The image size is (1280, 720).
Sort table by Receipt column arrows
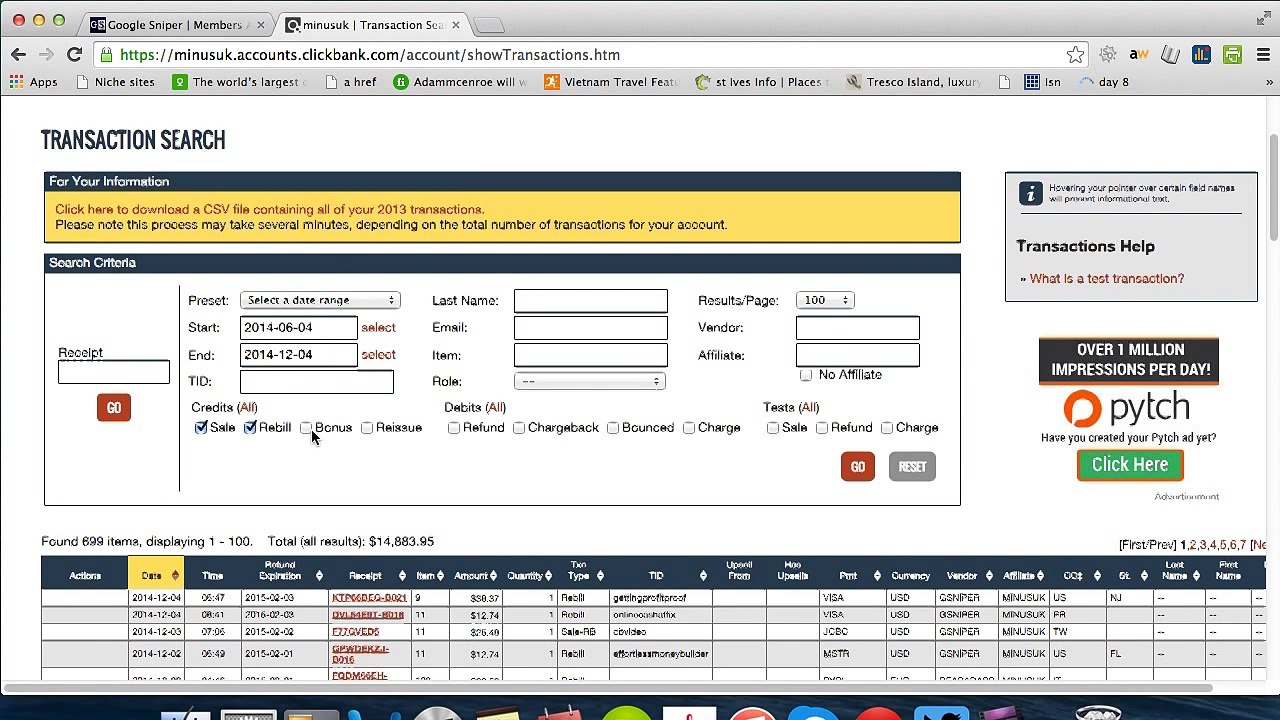tap(401, 576)
